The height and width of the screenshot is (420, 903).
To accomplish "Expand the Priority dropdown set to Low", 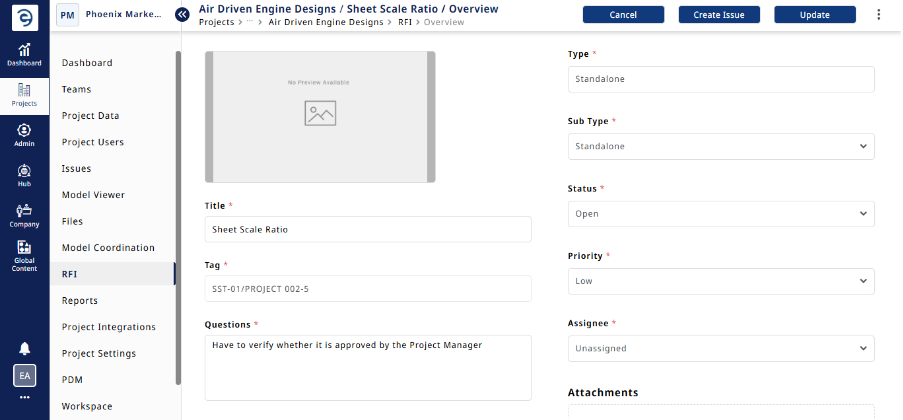I will coord(720,281).
